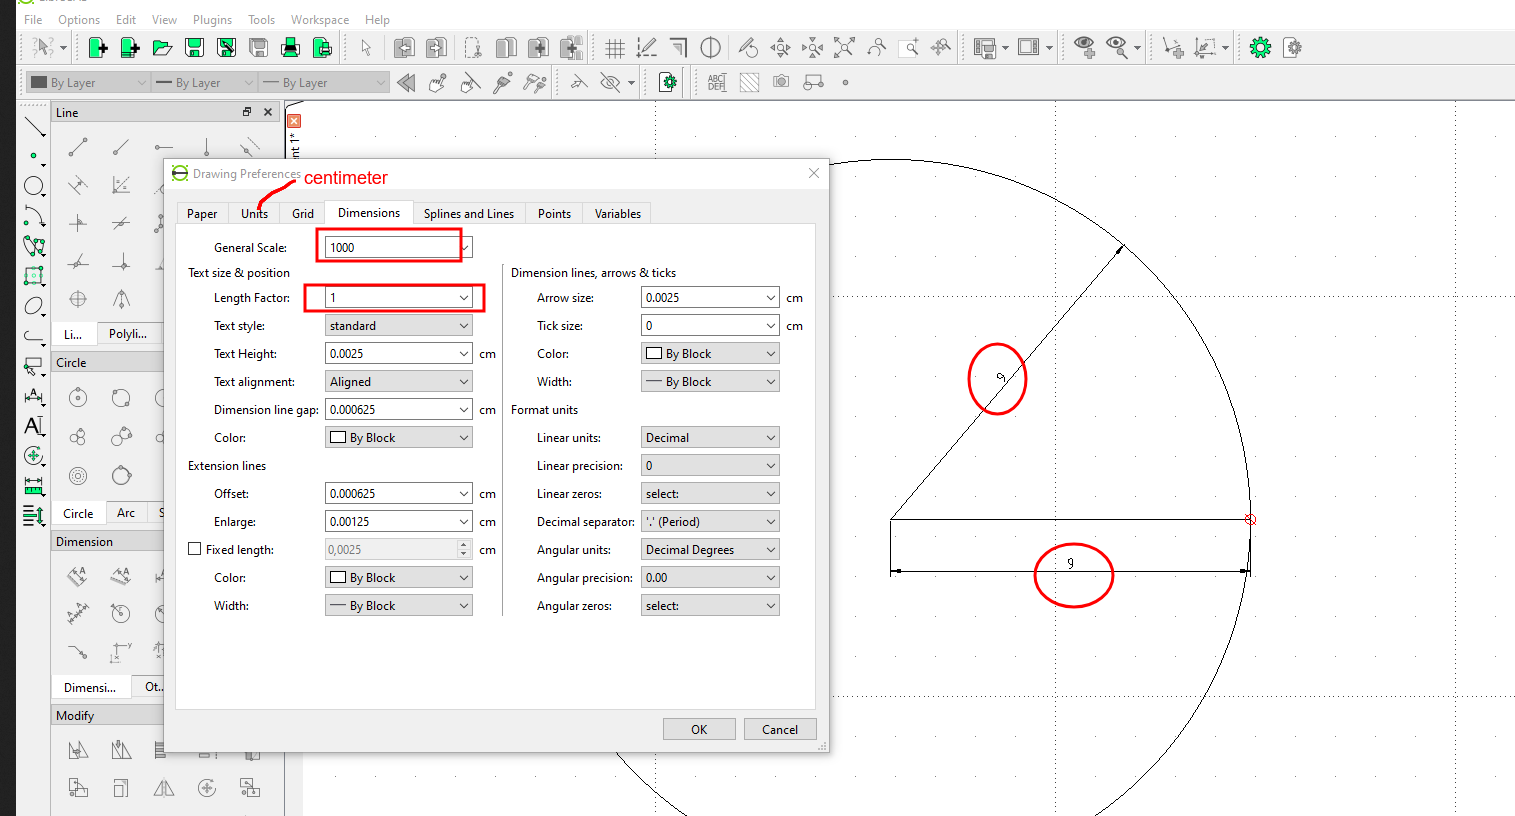Toggle the grid display icon

click(615, 48)
